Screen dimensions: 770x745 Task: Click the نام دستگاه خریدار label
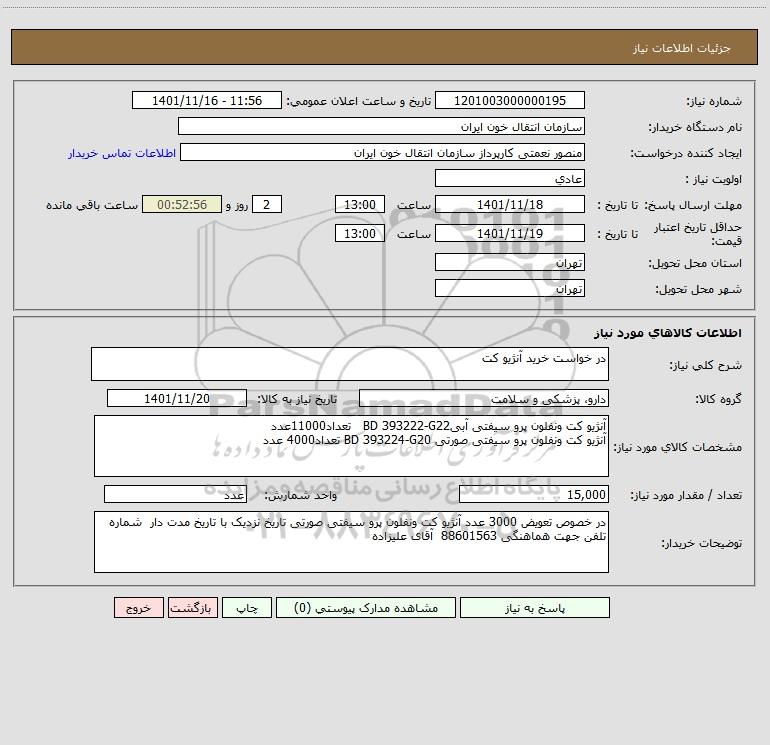point(695,127)
